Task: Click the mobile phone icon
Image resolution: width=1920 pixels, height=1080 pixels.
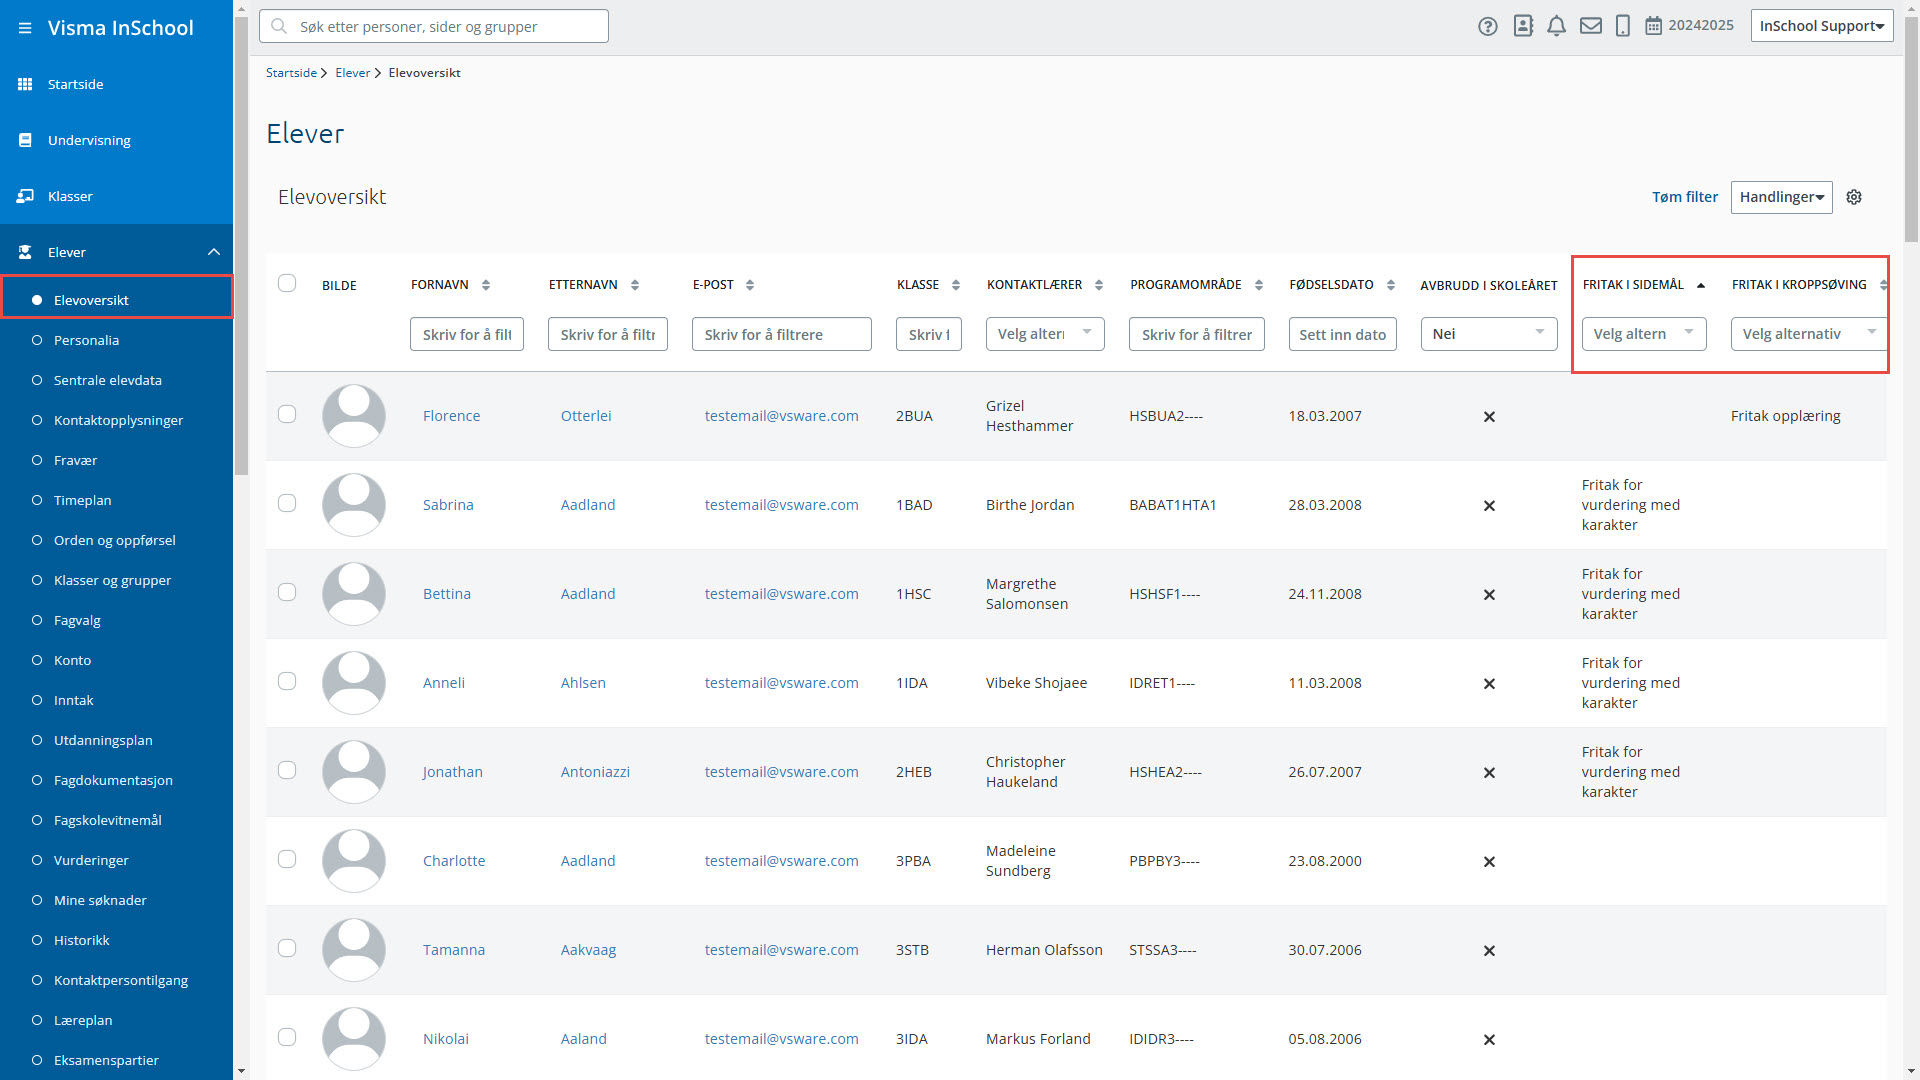Action: 1623,26
